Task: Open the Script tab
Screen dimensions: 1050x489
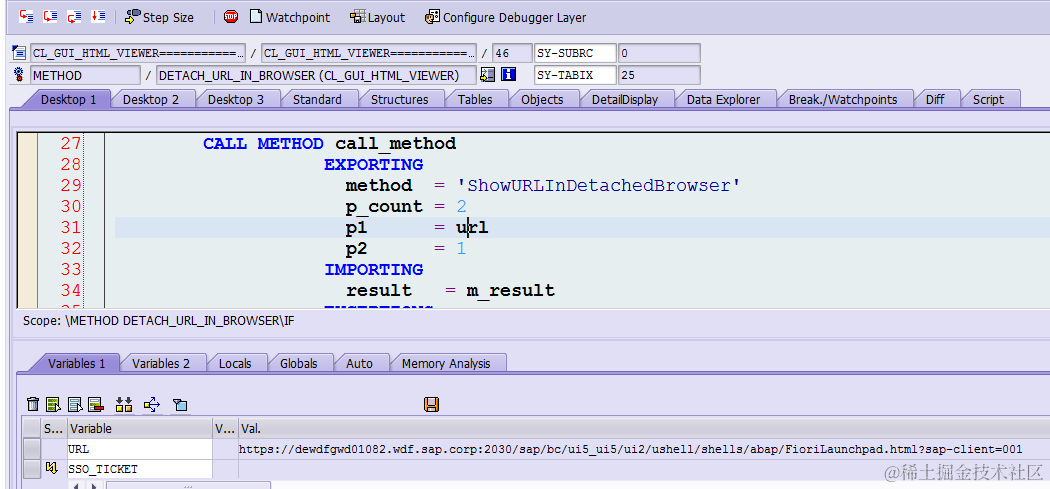Action: (x=988, y=99)
